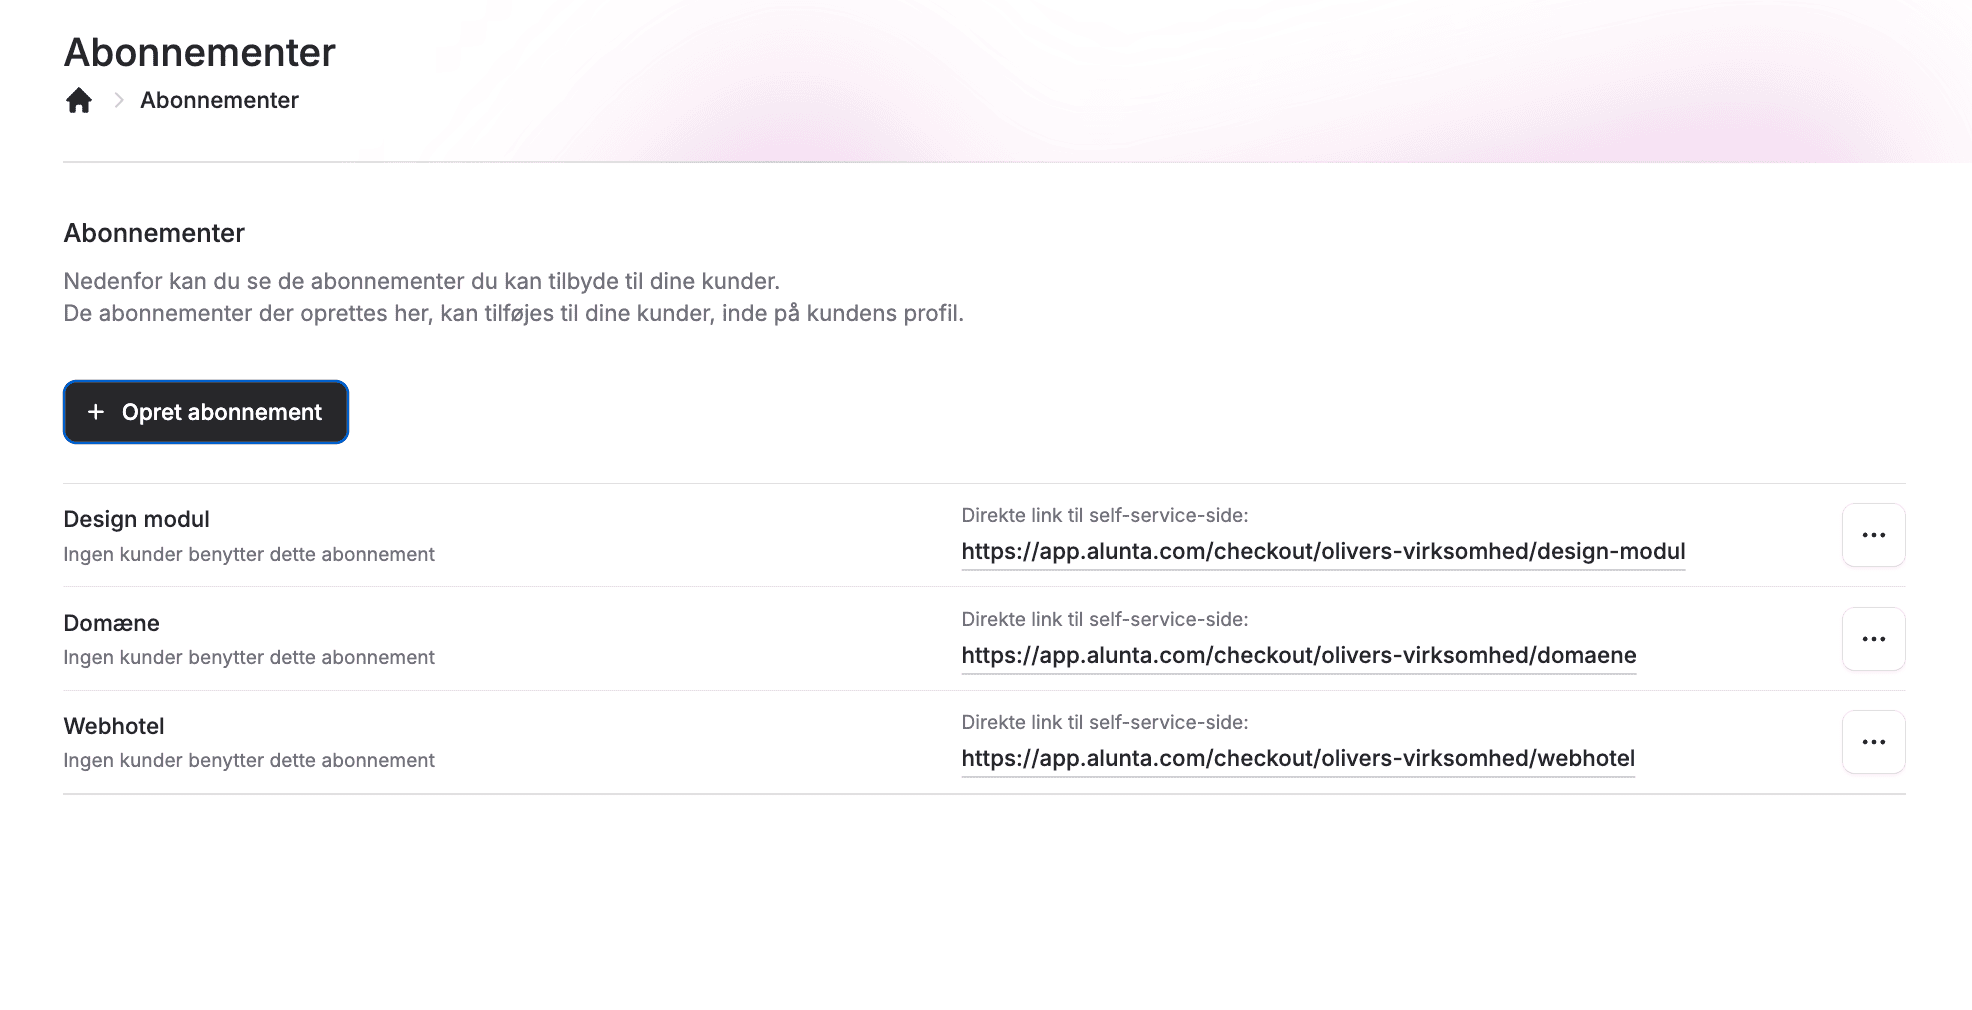Click the home icon in breadcrumb
Screen dimensions: 1972x1010
(79, 101)
